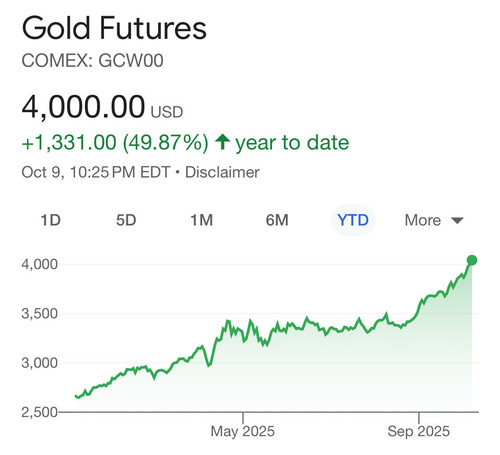Click the green up arrow icon

tap(222, 142)
